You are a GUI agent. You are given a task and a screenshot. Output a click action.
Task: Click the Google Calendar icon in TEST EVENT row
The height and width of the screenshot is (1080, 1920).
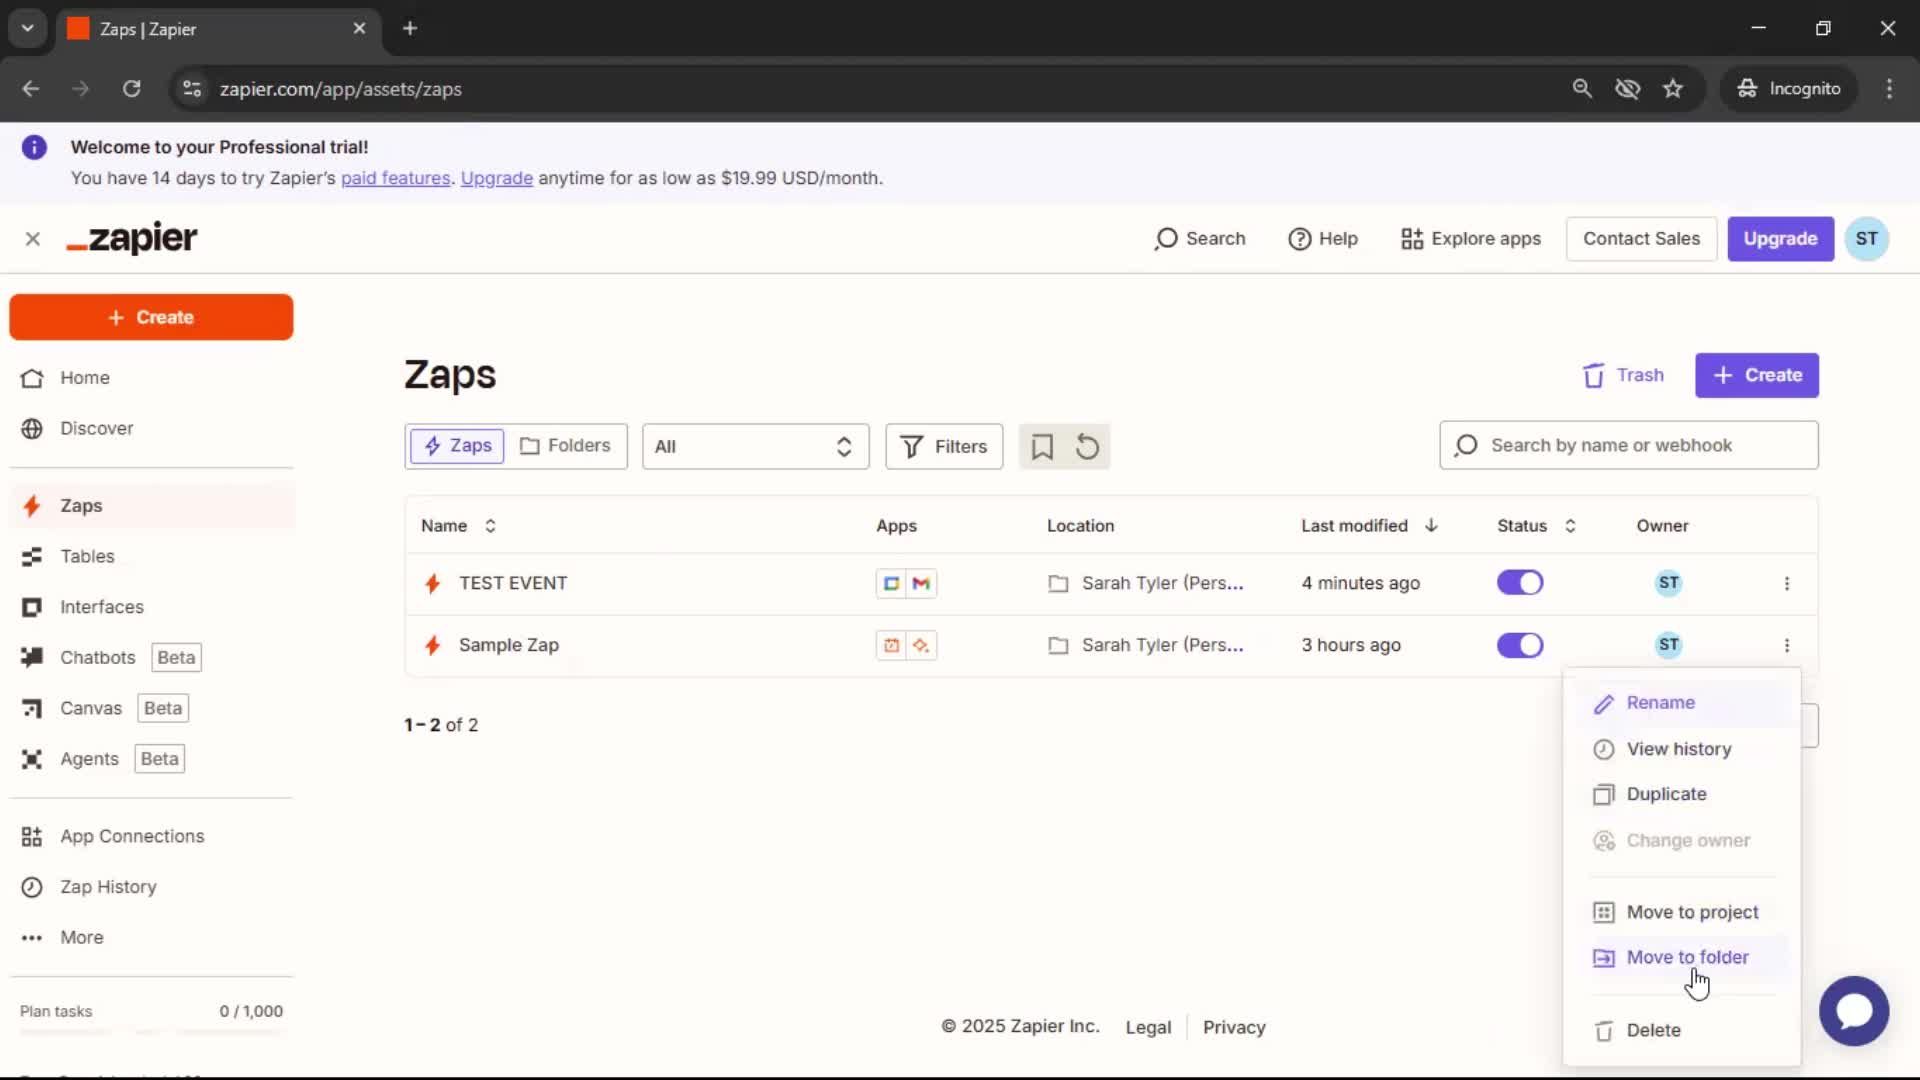pyautogui.click(x=891, y=584)
